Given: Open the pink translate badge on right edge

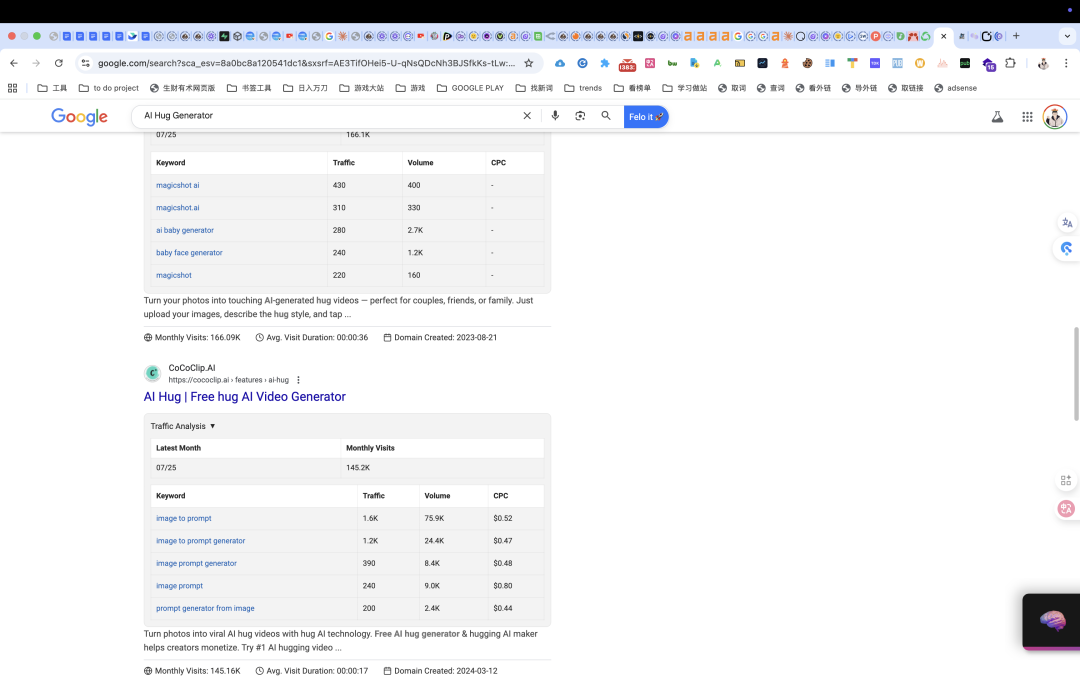Looking at the screenshot, I should coord(1066,509).
